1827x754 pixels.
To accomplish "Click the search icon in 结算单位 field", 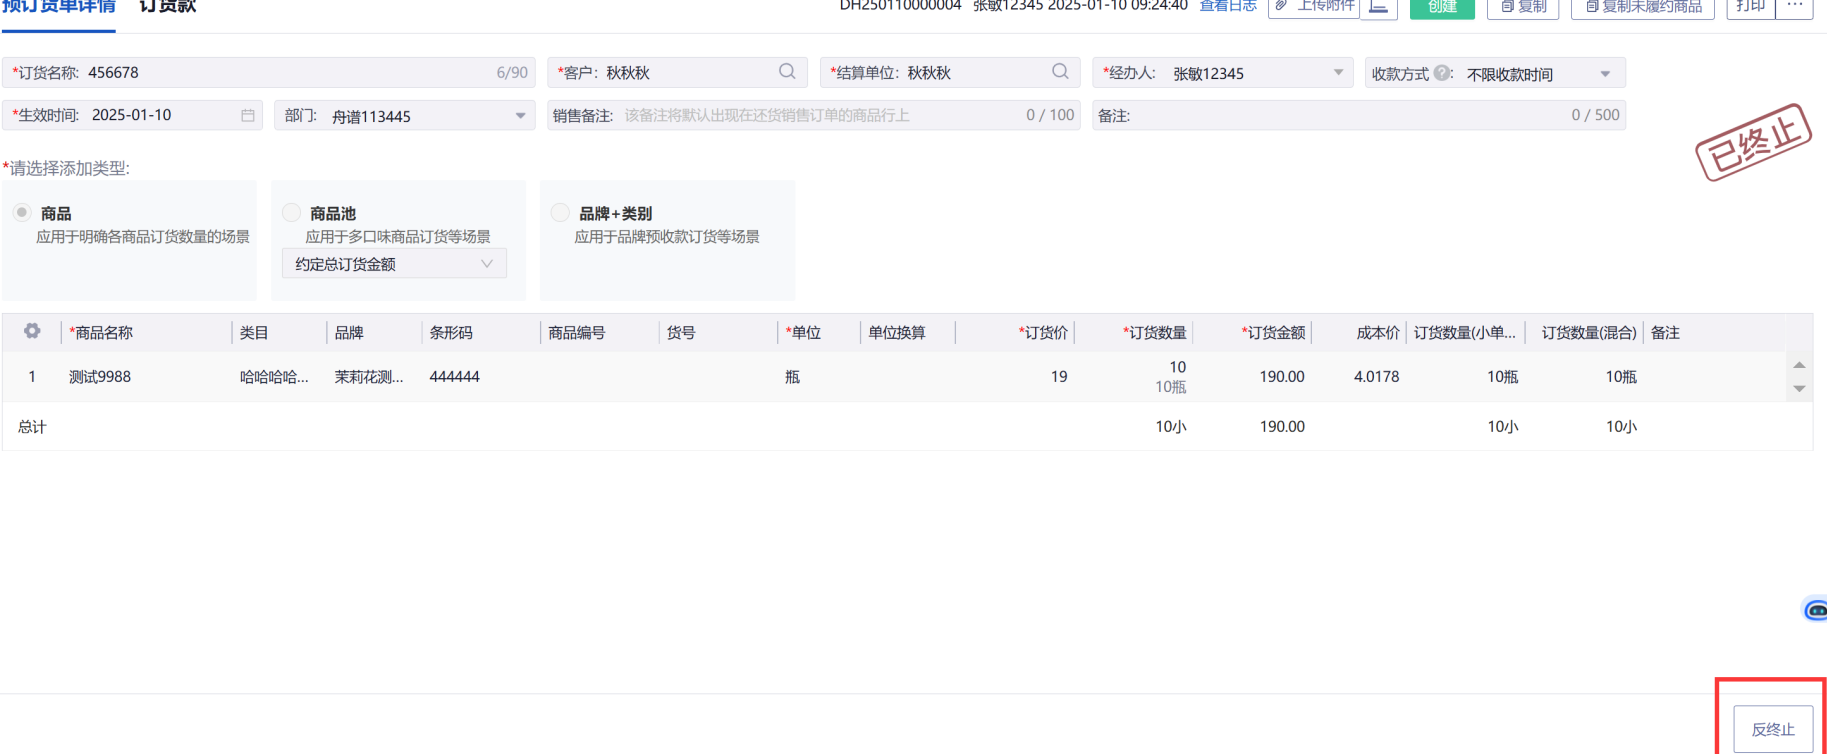I will point(1060,72).
